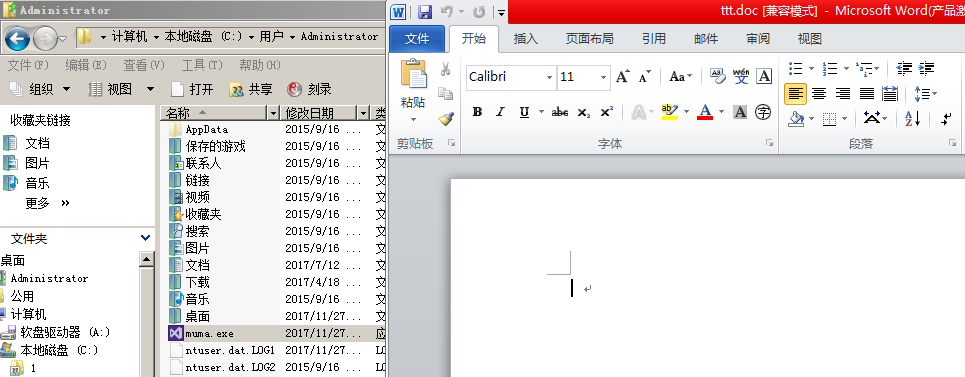Click the Grow Font icon
Viewport: 965px width, 377px height.
[622, 77]
